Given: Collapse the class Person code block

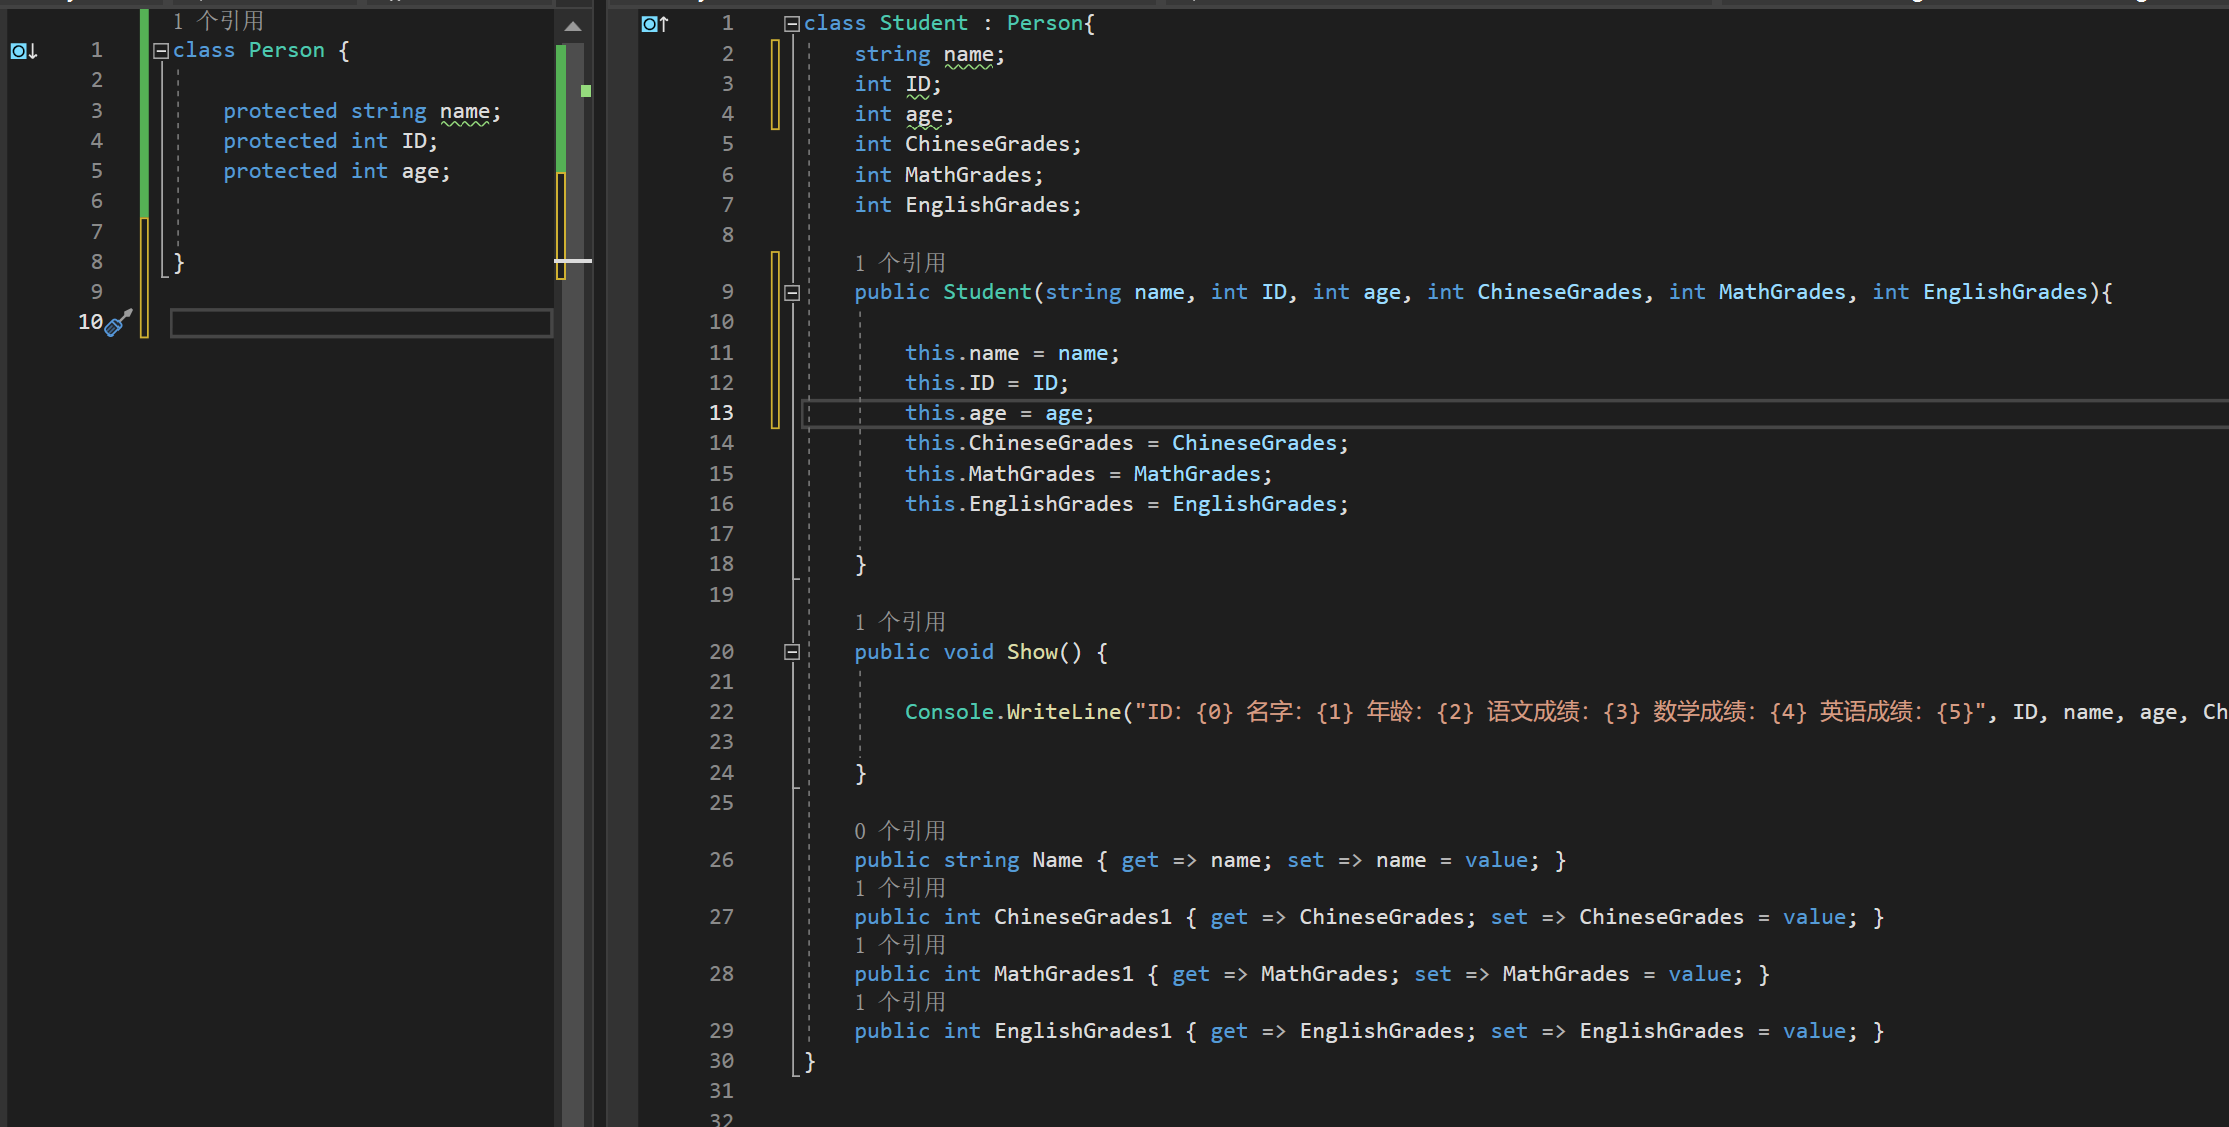Looking at the screenshot, I should [160, 51].
